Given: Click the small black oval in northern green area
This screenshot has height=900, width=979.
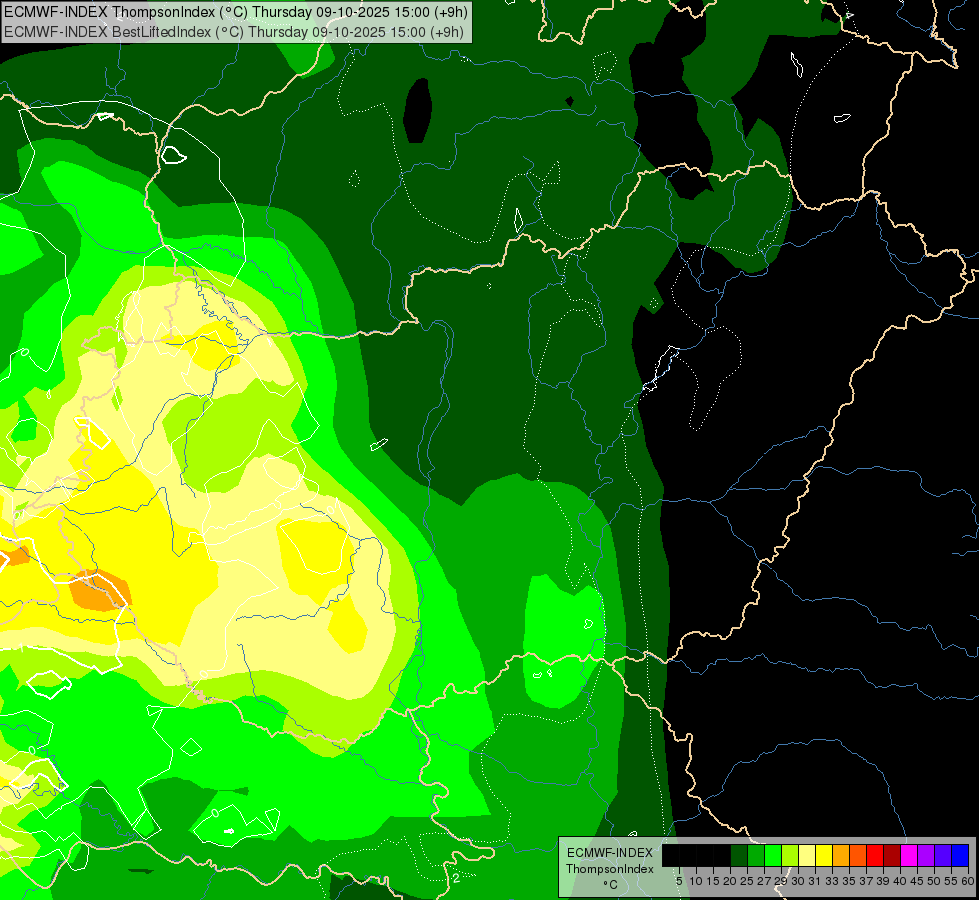Looking at the screenshot, I should [x=417, y=110].
